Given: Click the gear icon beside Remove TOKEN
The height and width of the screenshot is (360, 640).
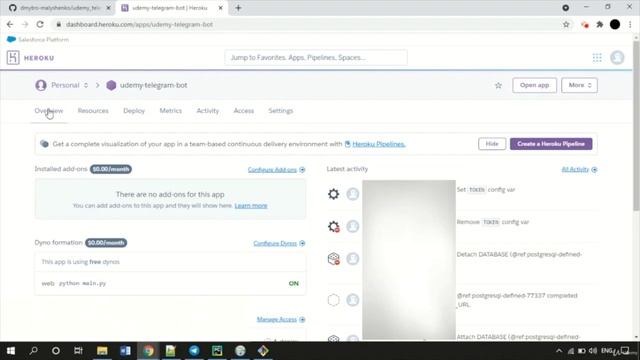Looking at the screenshot, I should [333, 226].
